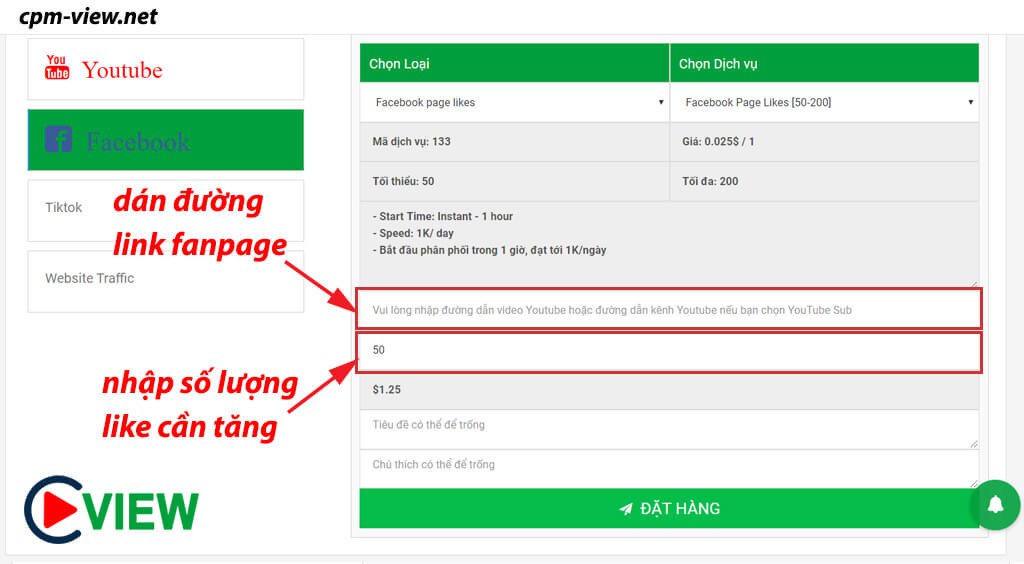Open the Youtube category
The height and width of the screenshot is (564, 1024).
pos(166,69)
